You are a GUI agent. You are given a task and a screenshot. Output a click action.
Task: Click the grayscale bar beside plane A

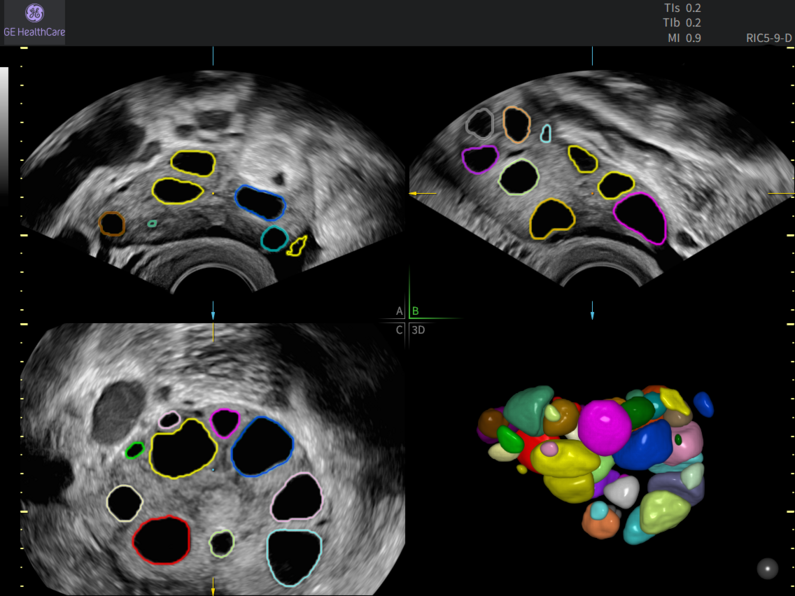tap(4, 131)
